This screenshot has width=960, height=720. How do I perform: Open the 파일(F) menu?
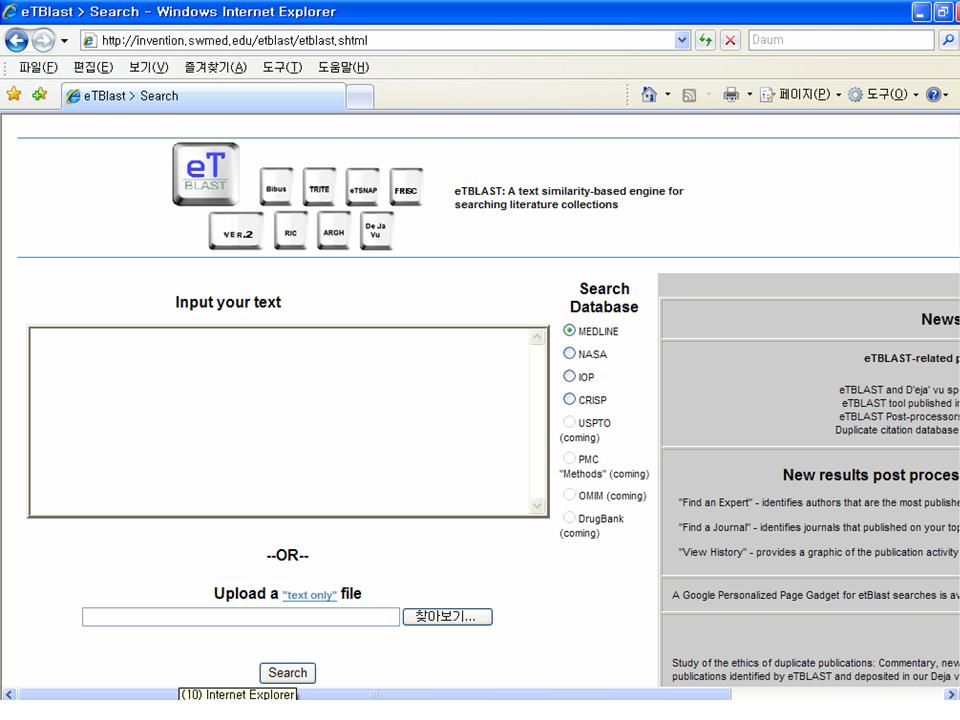[x=38, y=67]
